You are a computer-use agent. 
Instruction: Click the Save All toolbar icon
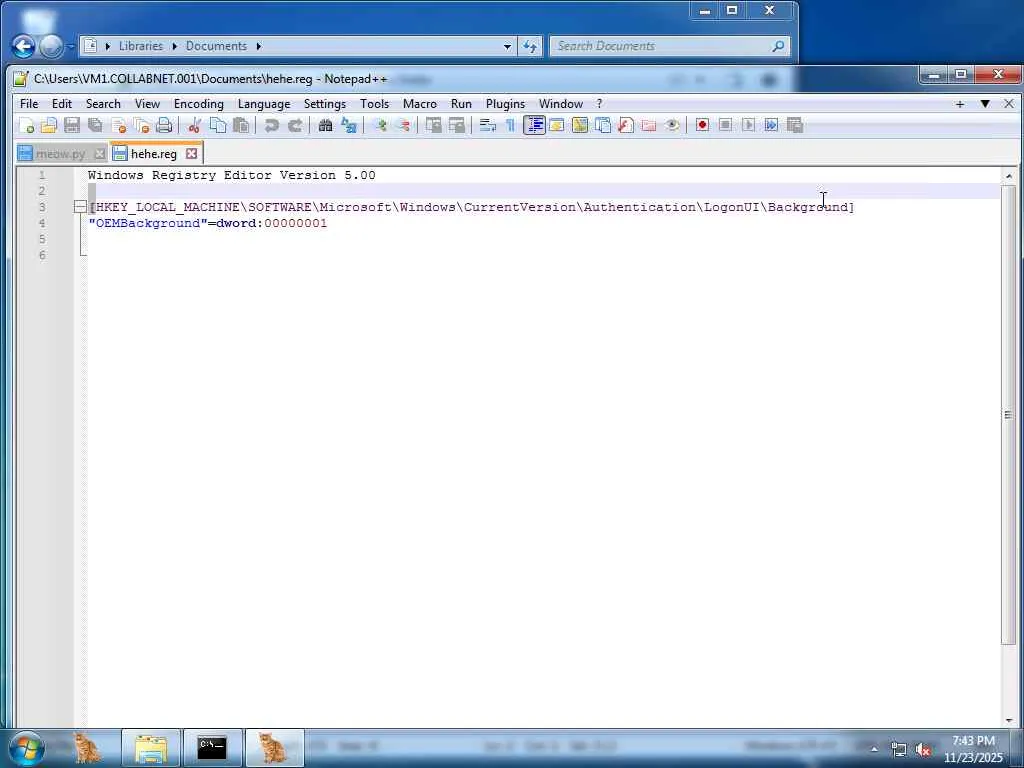click(x=95, y=125)
